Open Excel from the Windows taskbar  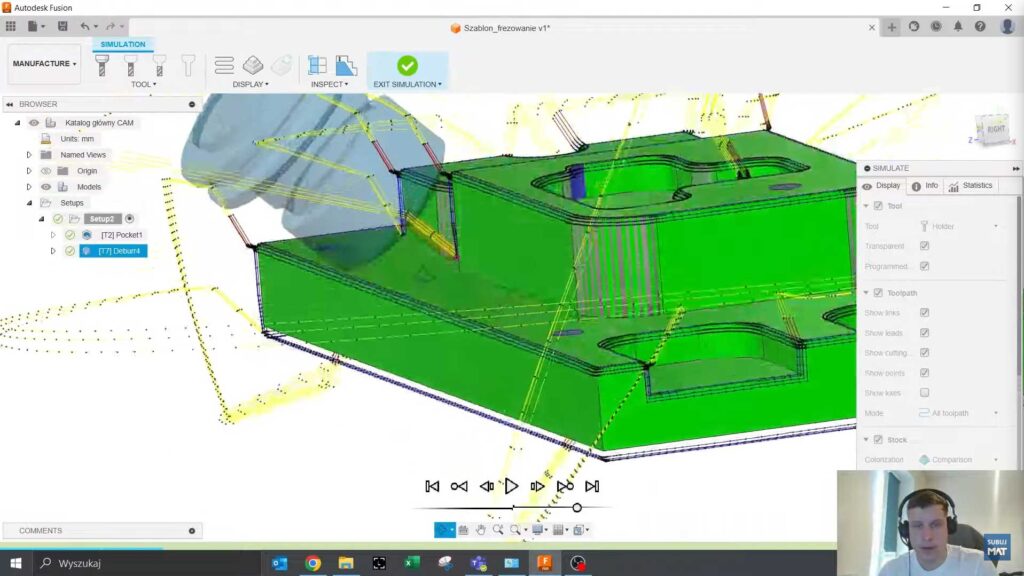click(411, 564)
